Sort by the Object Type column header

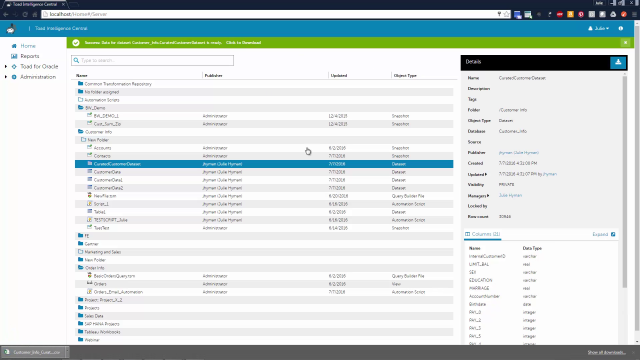coord(405,76)
